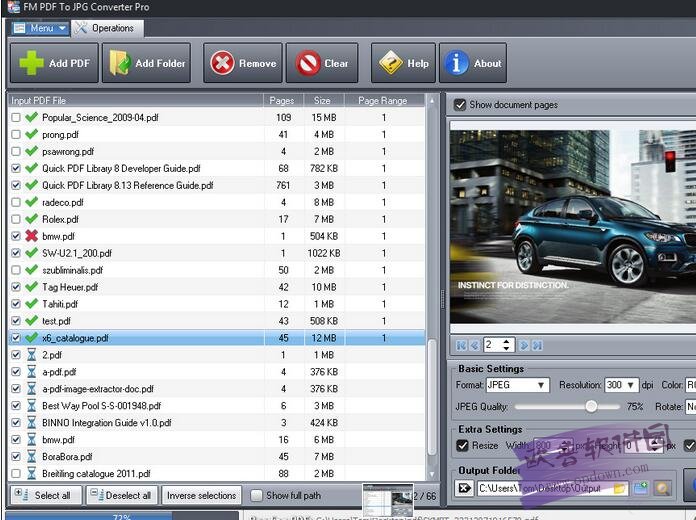Click the conversion progress bar showing 72%
The width and height of the screenshot is (696, 520).
(x=122, y=516)
